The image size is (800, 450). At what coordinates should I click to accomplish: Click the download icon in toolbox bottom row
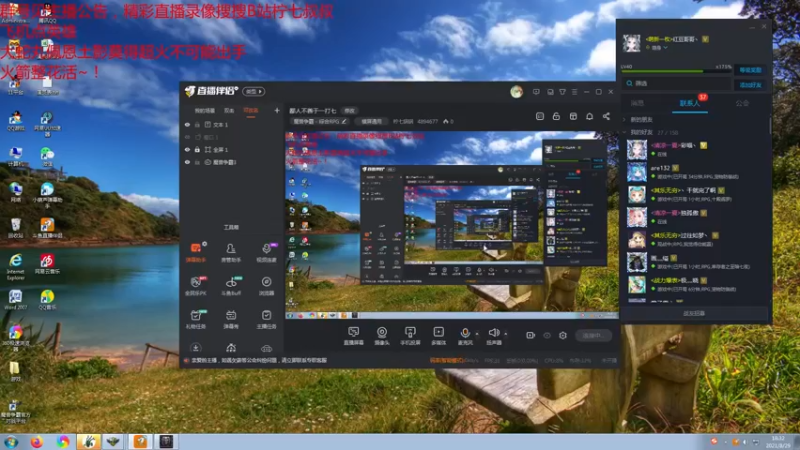[x=195, y=348]
